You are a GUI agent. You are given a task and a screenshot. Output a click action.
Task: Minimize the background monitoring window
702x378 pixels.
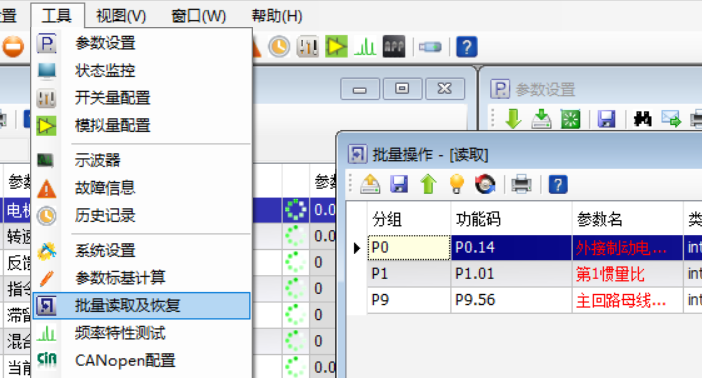coord(360,89)
